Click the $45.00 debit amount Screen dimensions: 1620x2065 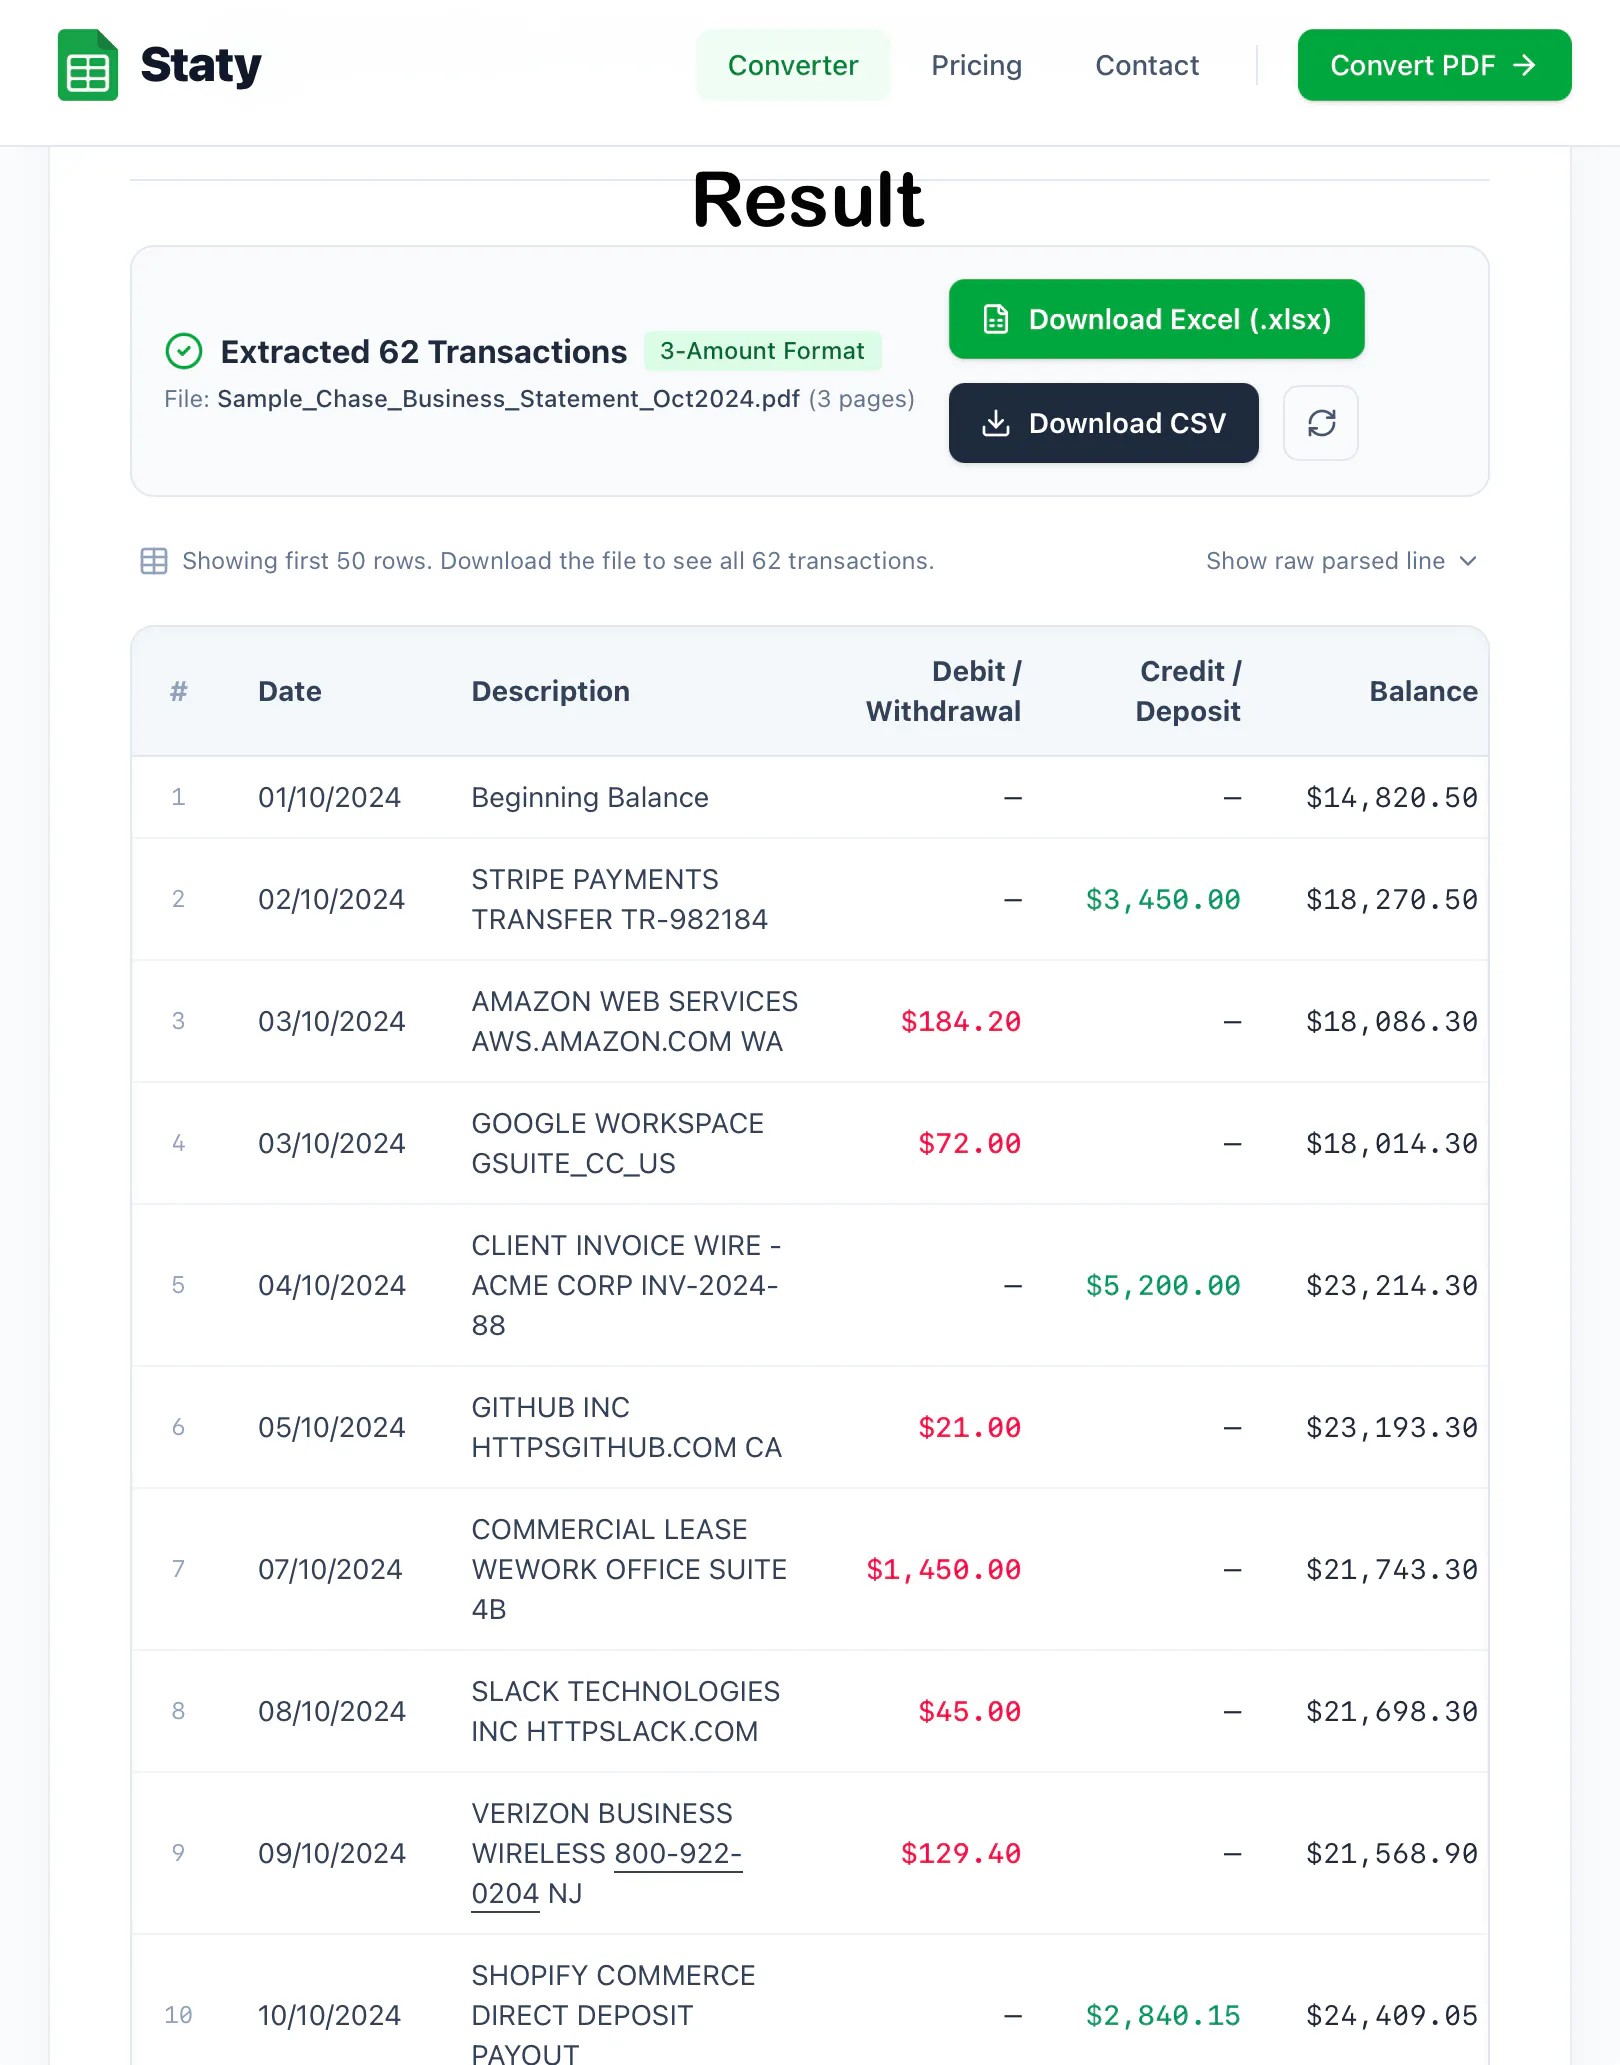[x=970, y=1711]
